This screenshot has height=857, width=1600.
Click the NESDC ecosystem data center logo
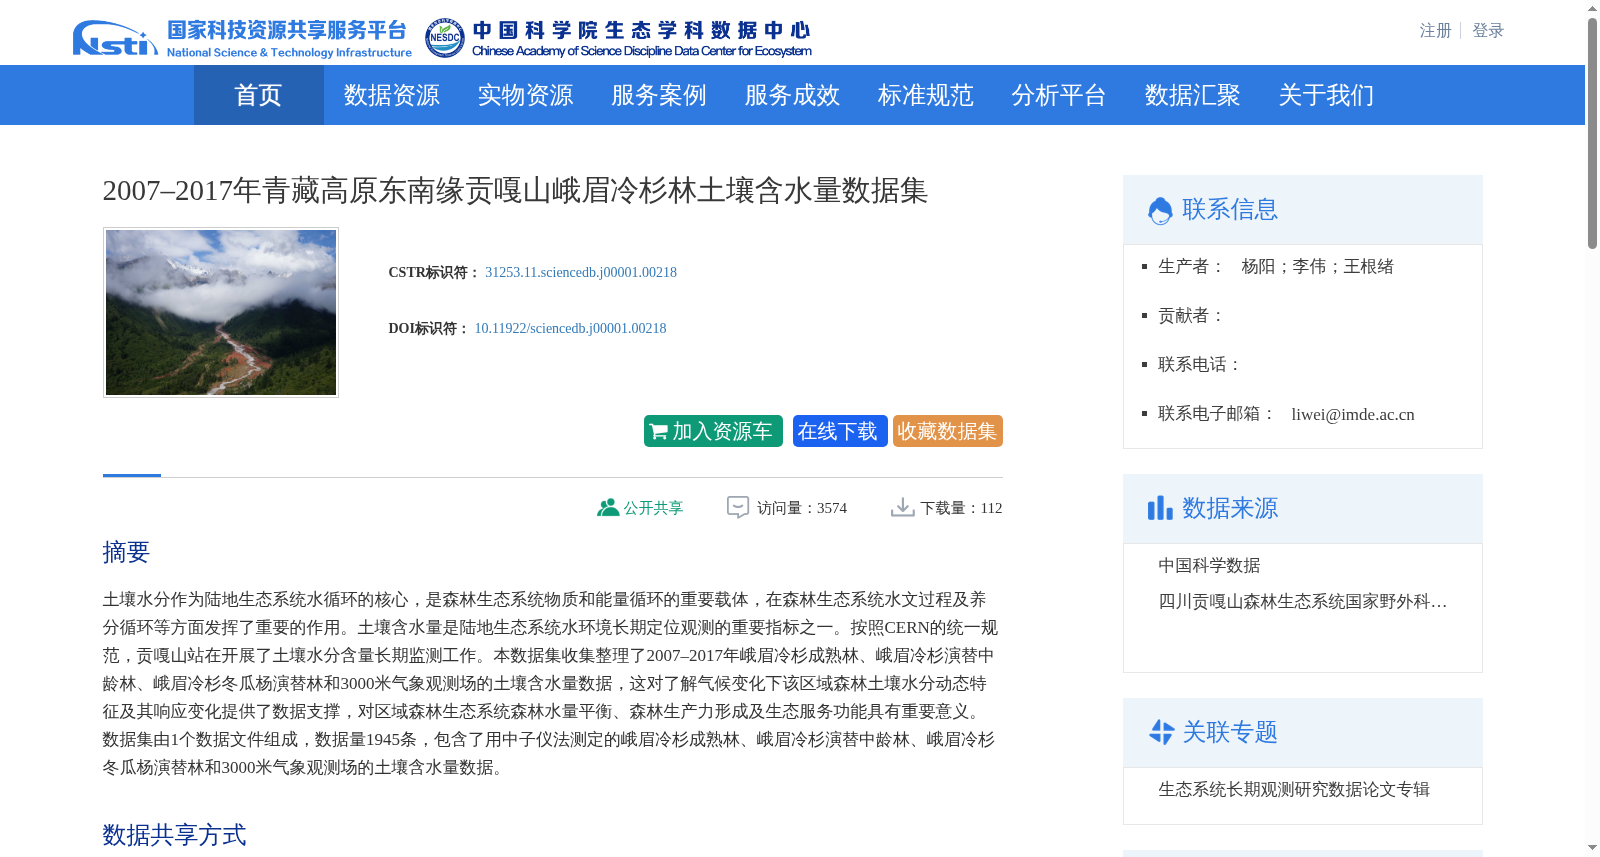(618, 38)
